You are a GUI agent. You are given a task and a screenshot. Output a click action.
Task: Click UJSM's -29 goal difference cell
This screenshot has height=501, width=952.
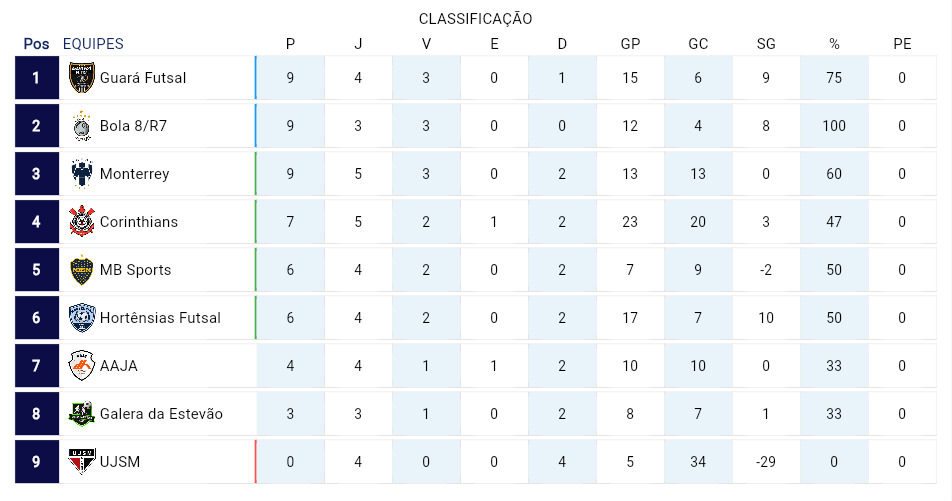tap(766, 462)
